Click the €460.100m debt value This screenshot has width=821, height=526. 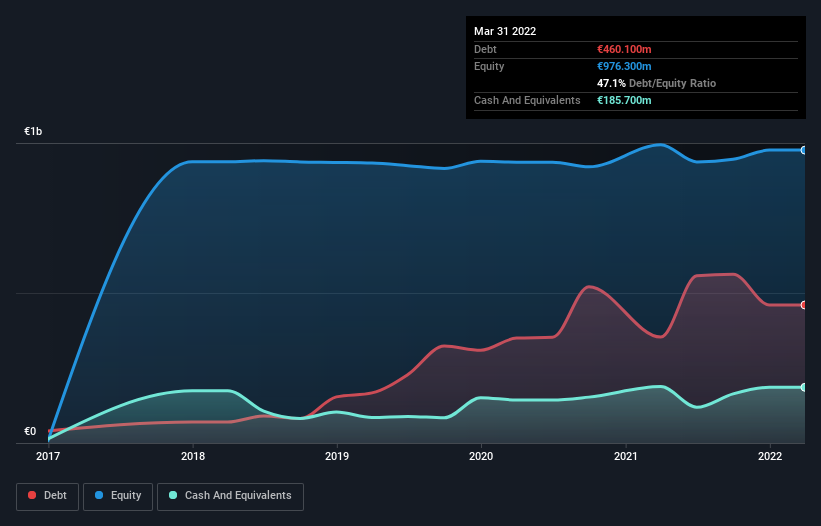[624, 49]
